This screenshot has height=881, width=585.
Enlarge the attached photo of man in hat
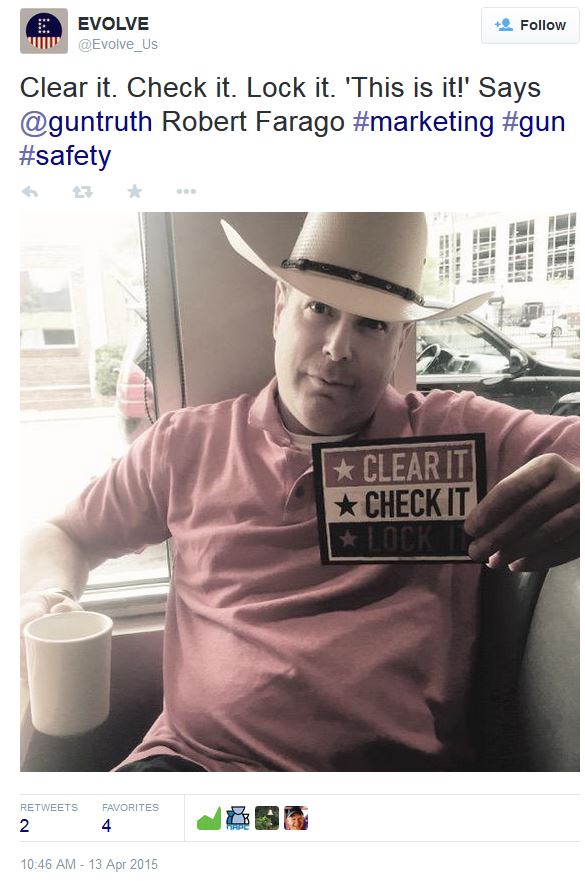click(300, 492)
